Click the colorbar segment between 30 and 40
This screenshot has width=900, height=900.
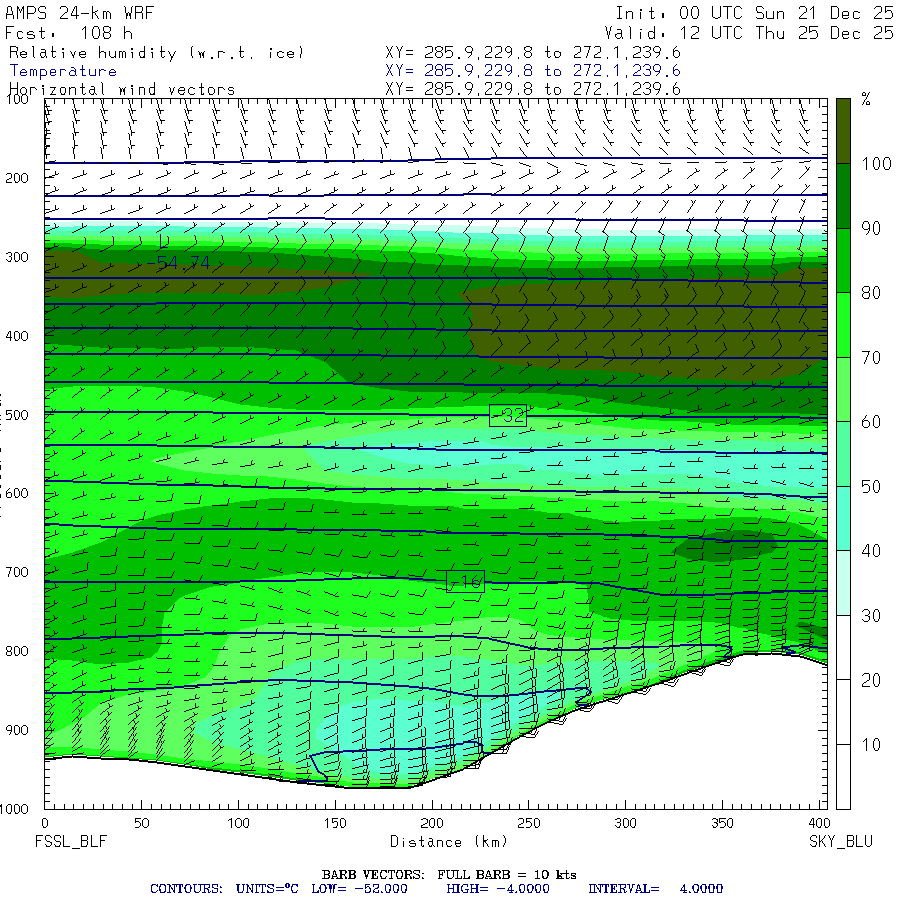point(843,583)
